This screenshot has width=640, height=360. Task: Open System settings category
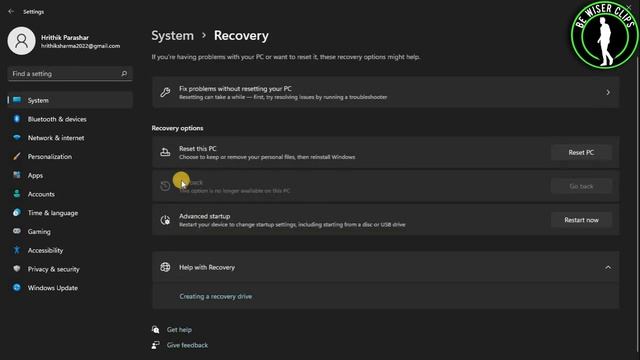[70, 100]
